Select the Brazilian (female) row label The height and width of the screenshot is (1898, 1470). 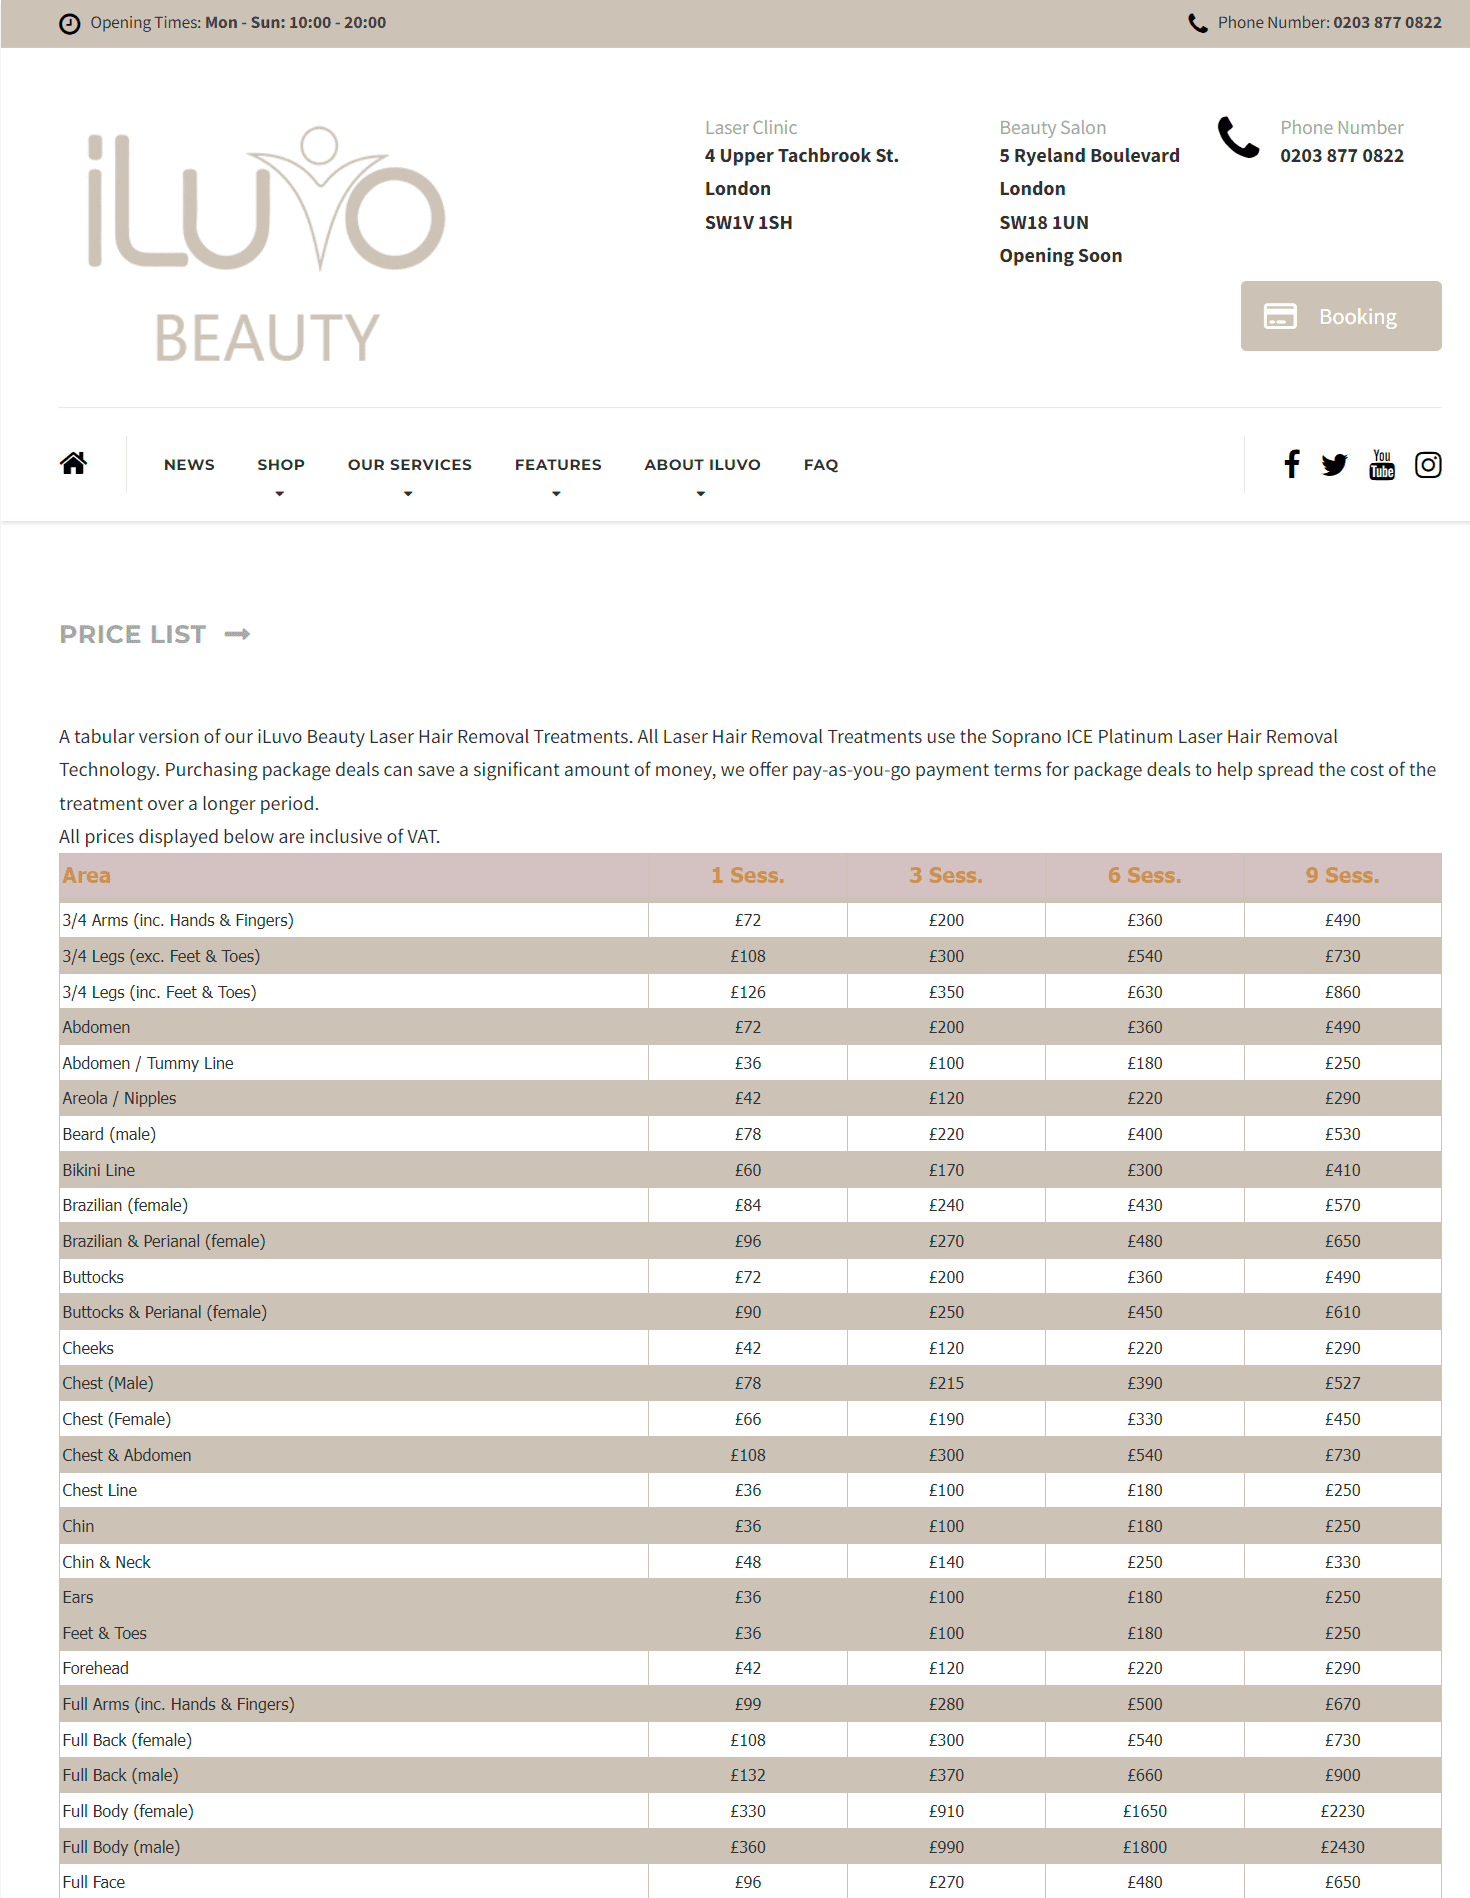point(125,1205)
